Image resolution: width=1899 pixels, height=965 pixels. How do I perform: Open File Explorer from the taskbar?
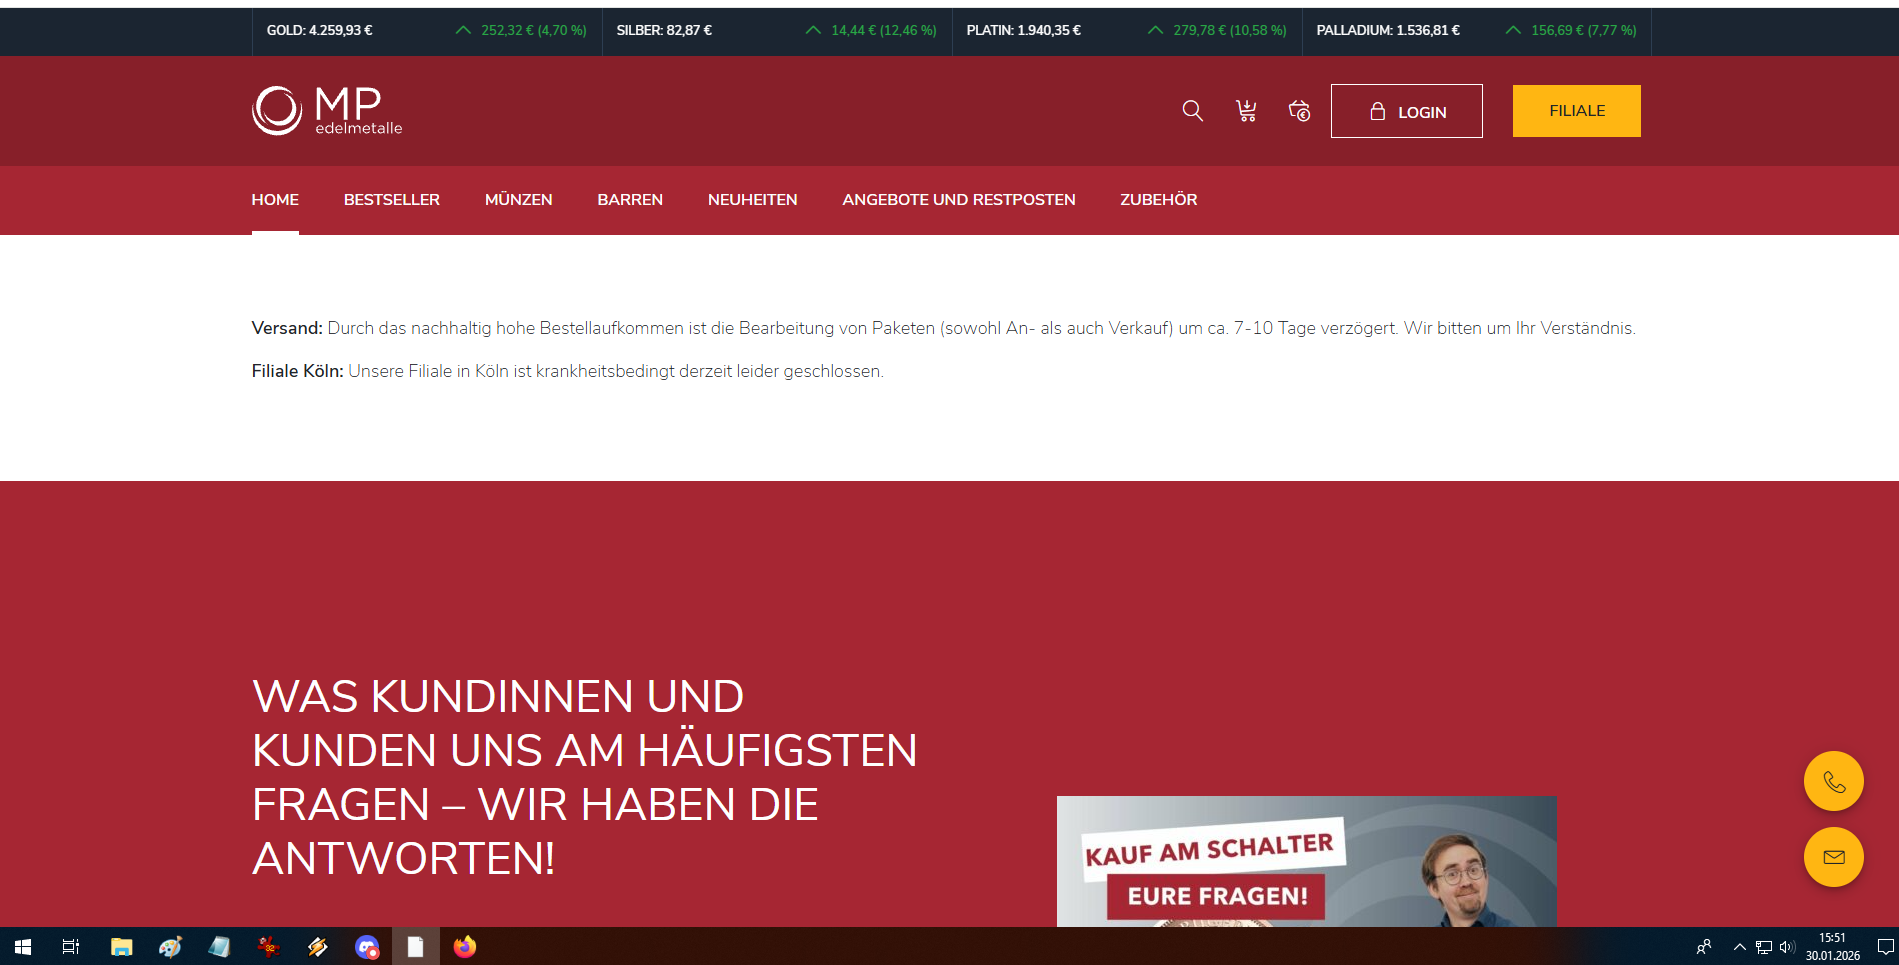[x=121, y=946]
